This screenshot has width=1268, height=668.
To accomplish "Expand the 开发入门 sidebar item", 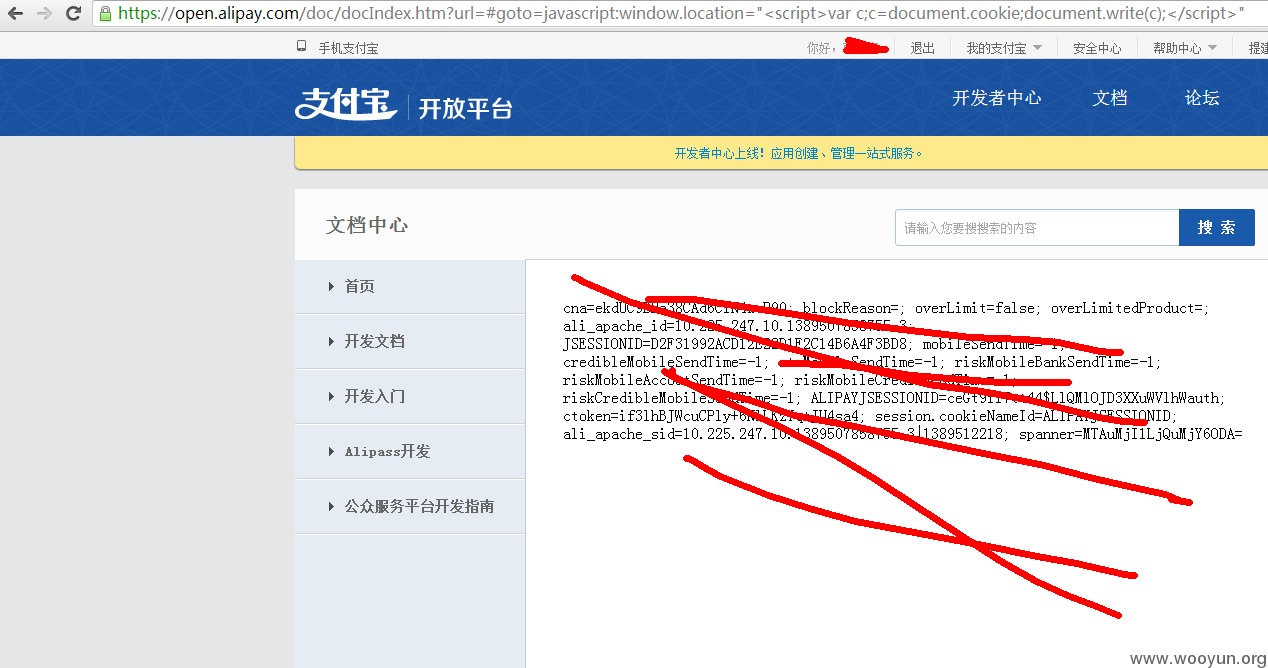I will pyautogui.click(x=410, y=396).
